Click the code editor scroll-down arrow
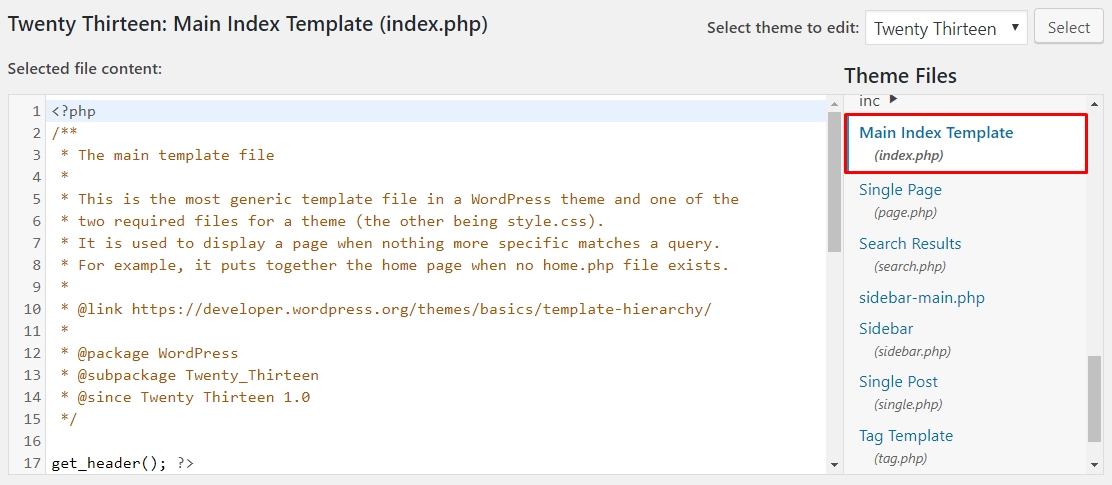1112x485 pixels. 834,464
